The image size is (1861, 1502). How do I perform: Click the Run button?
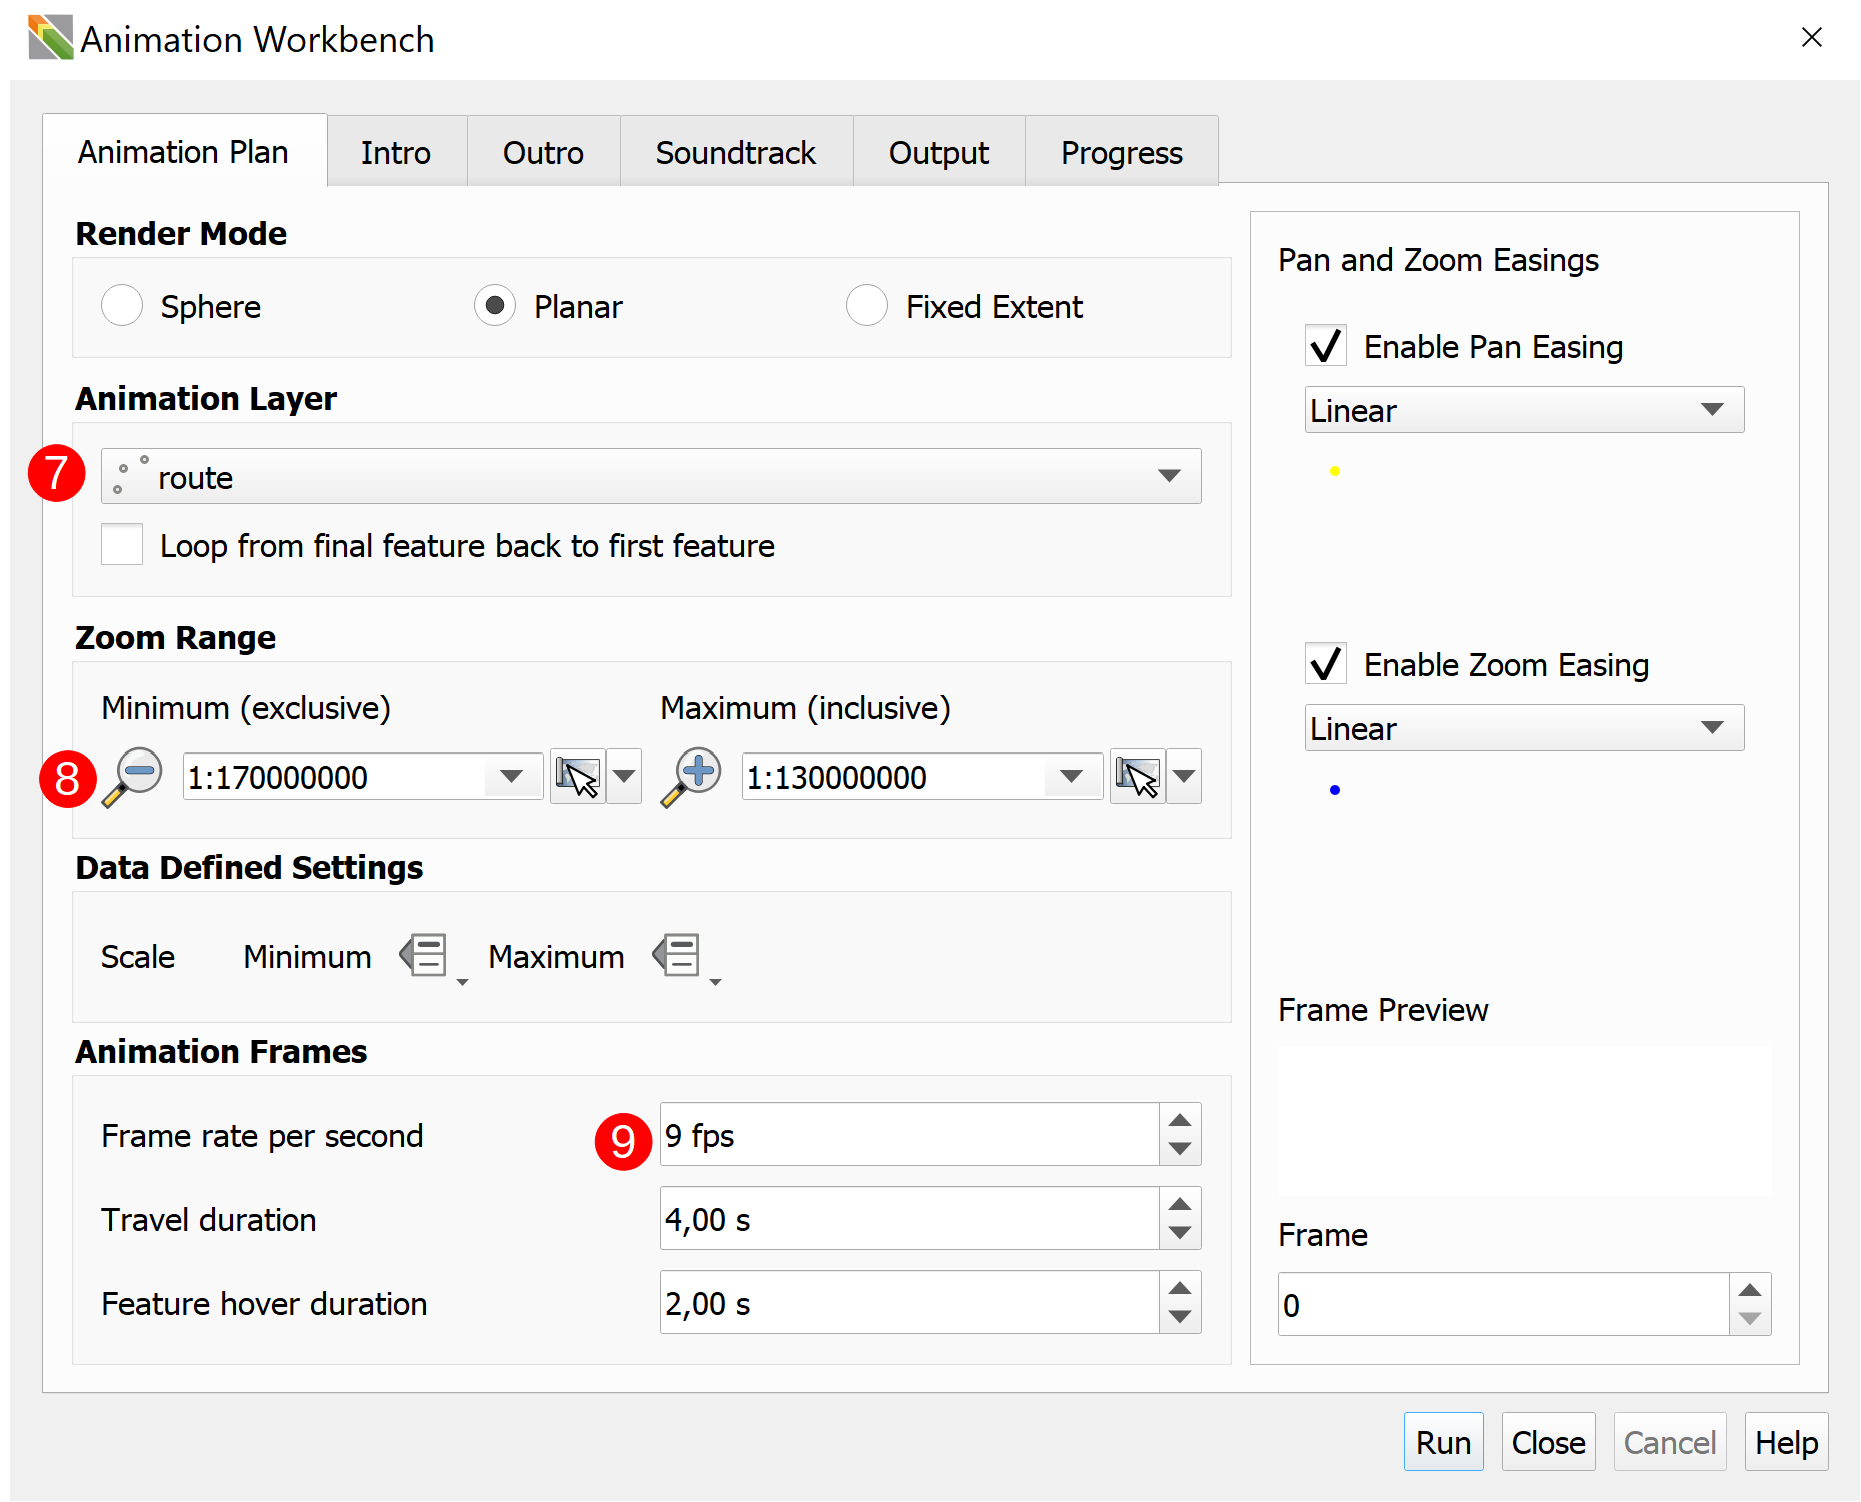[1443, 1442]
